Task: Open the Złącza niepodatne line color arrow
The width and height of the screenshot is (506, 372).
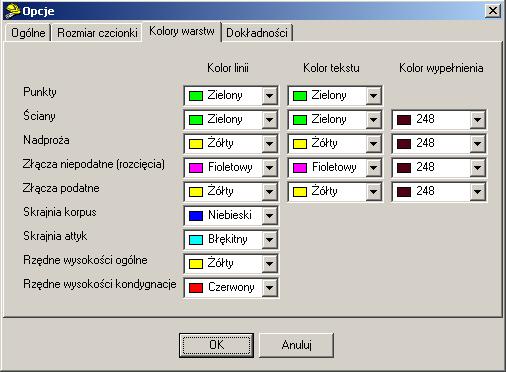Action: coord(269,168)
